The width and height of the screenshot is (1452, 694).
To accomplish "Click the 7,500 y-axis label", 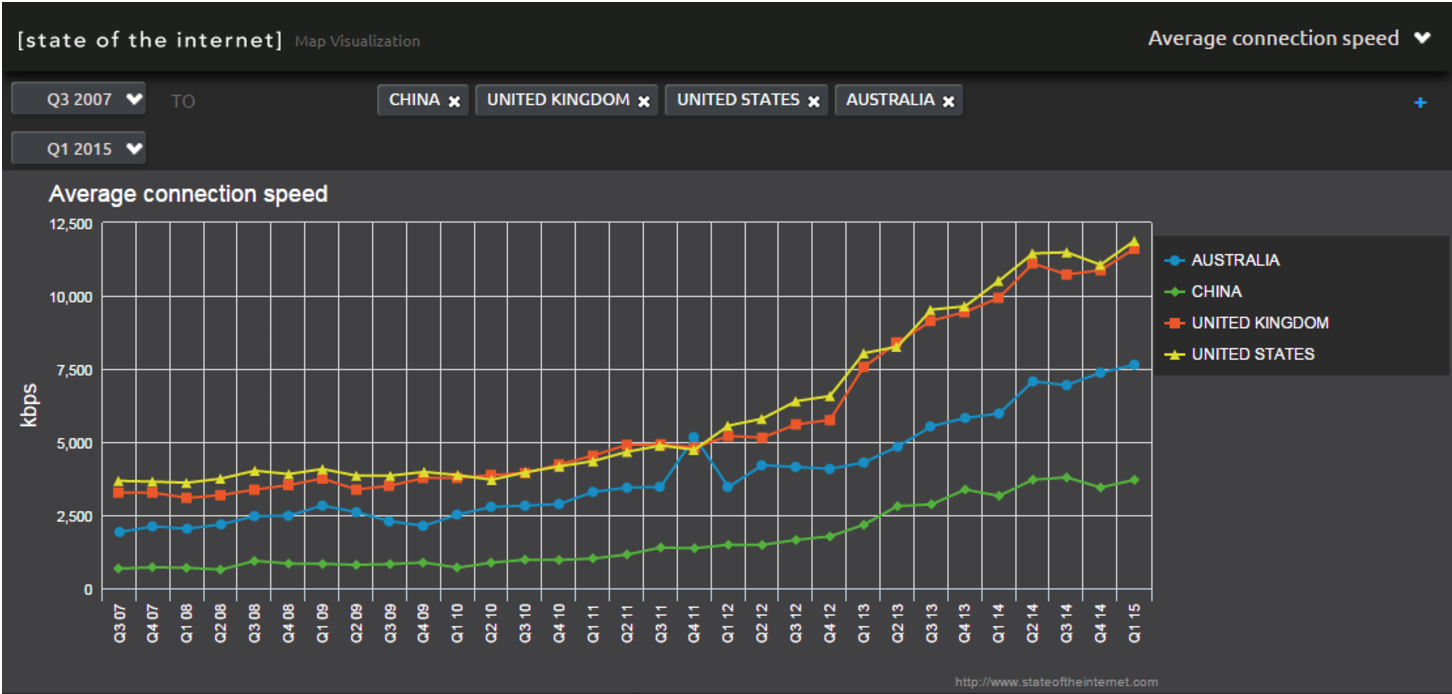I will tap(73, 370).
